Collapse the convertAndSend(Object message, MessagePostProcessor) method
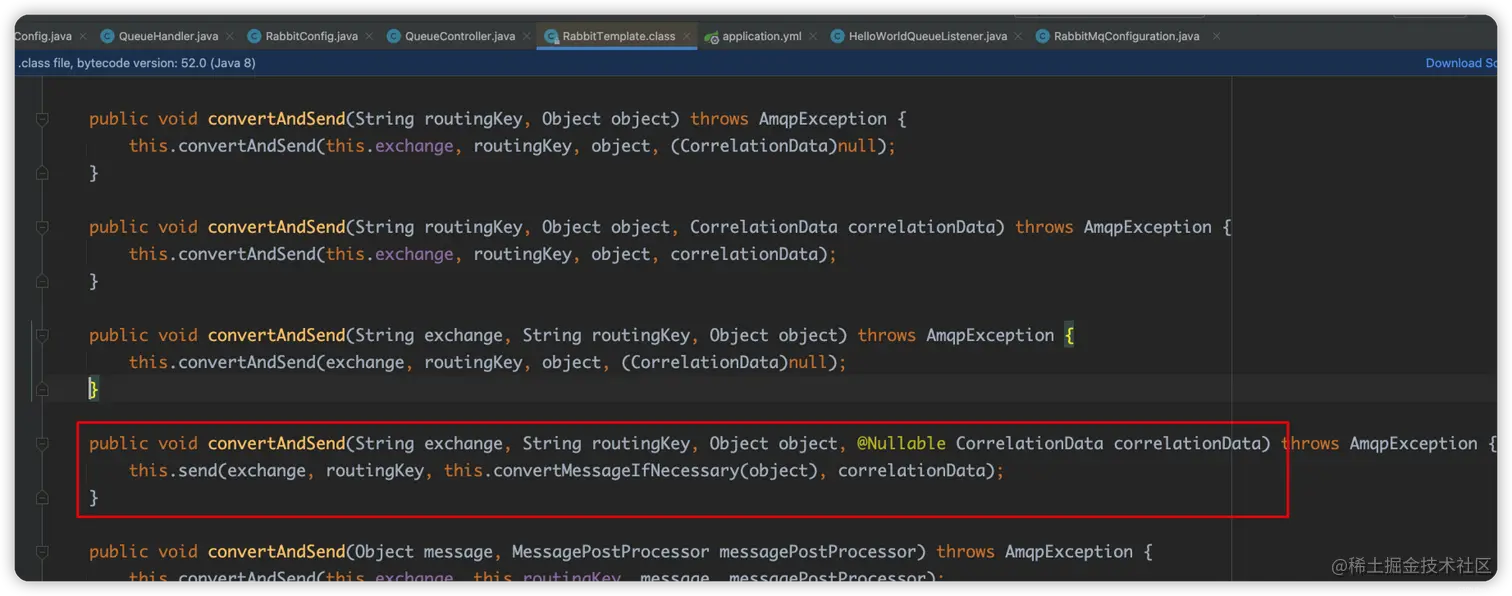Viewport: 1512px width, 596px height. 42,551
